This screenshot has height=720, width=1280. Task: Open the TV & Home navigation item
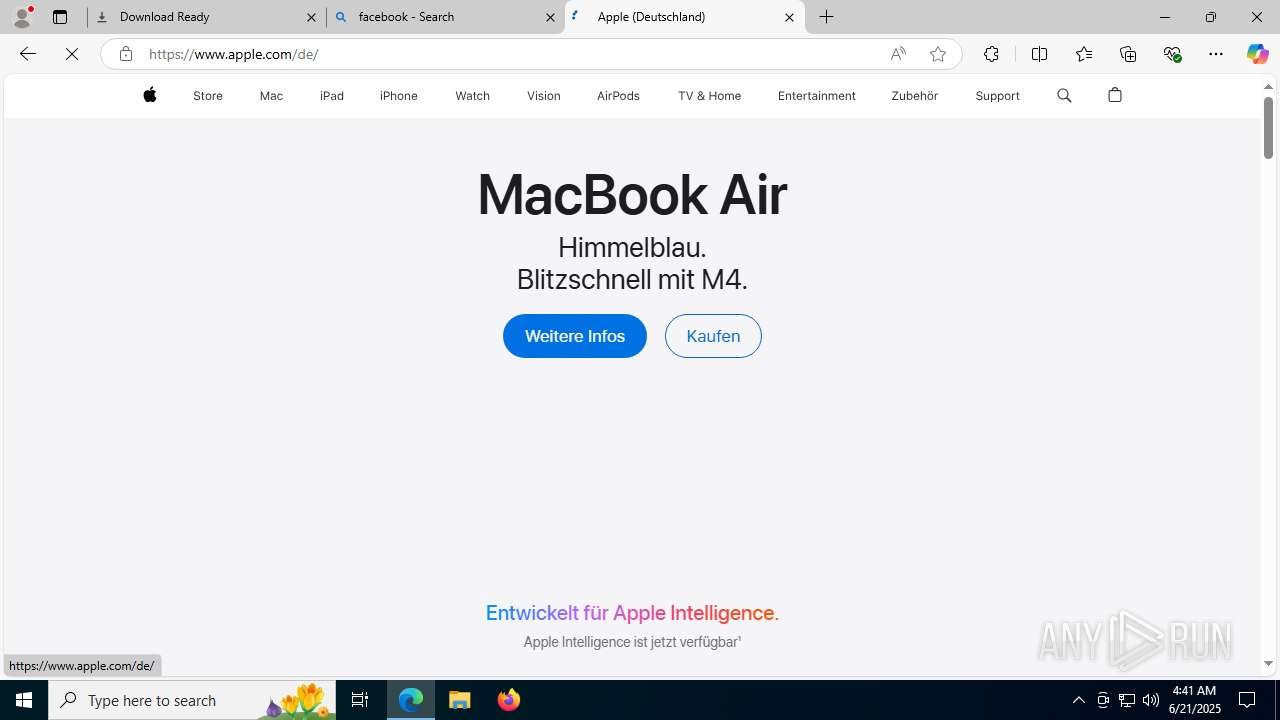(709, 96)
